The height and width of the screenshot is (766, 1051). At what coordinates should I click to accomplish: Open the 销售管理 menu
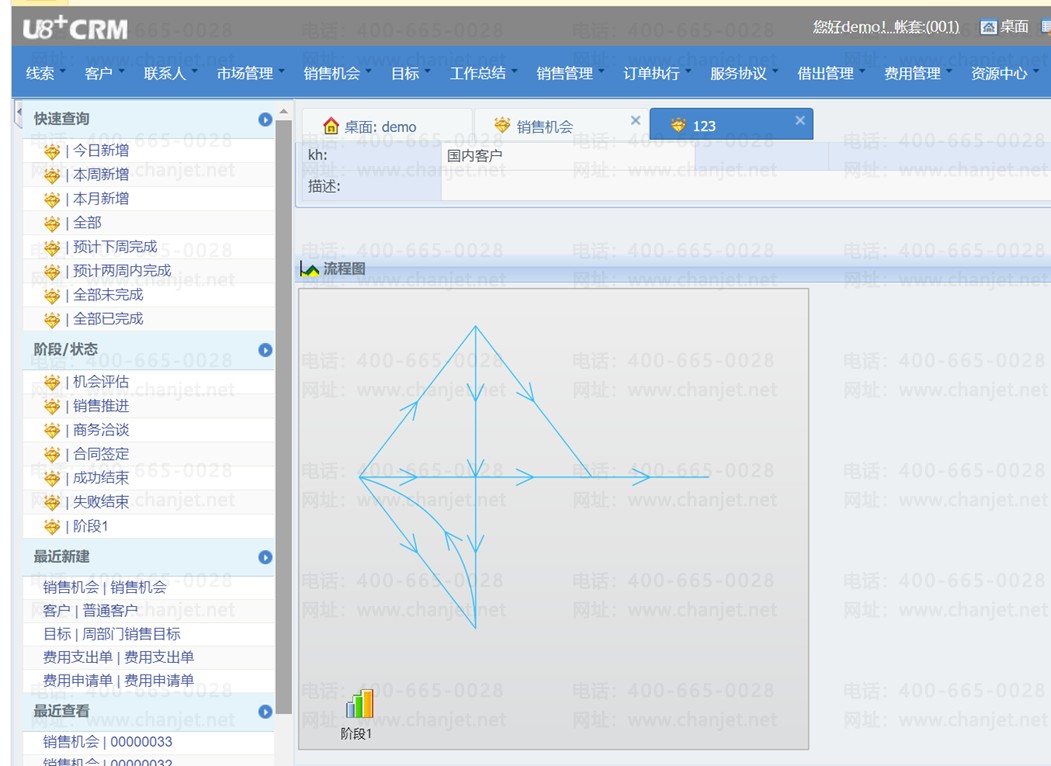(570, 73)
